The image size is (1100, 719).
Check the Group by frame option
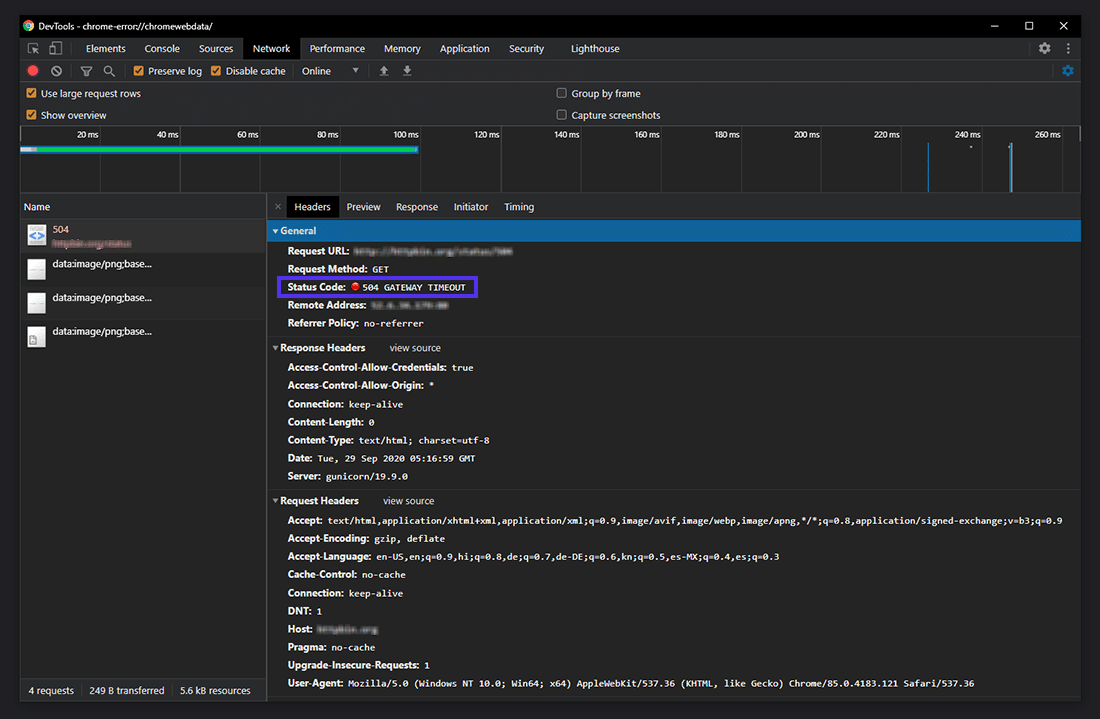pyautogui.click(x=561, y=92)
